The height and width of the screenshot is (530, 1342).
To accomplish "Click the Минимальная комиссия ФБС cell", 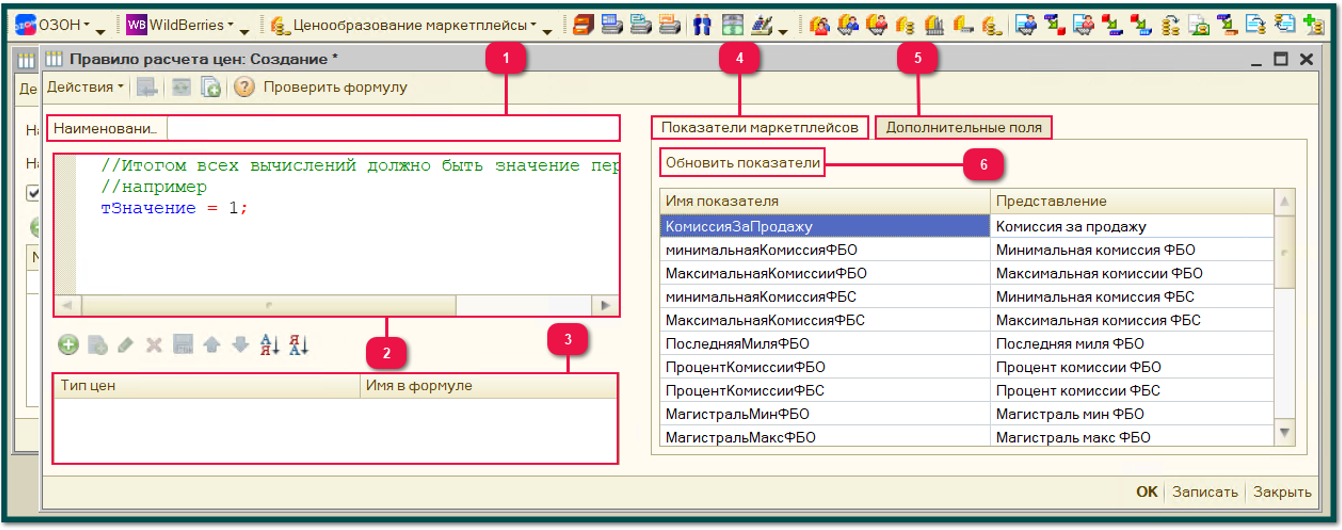I will point(1133,297).
